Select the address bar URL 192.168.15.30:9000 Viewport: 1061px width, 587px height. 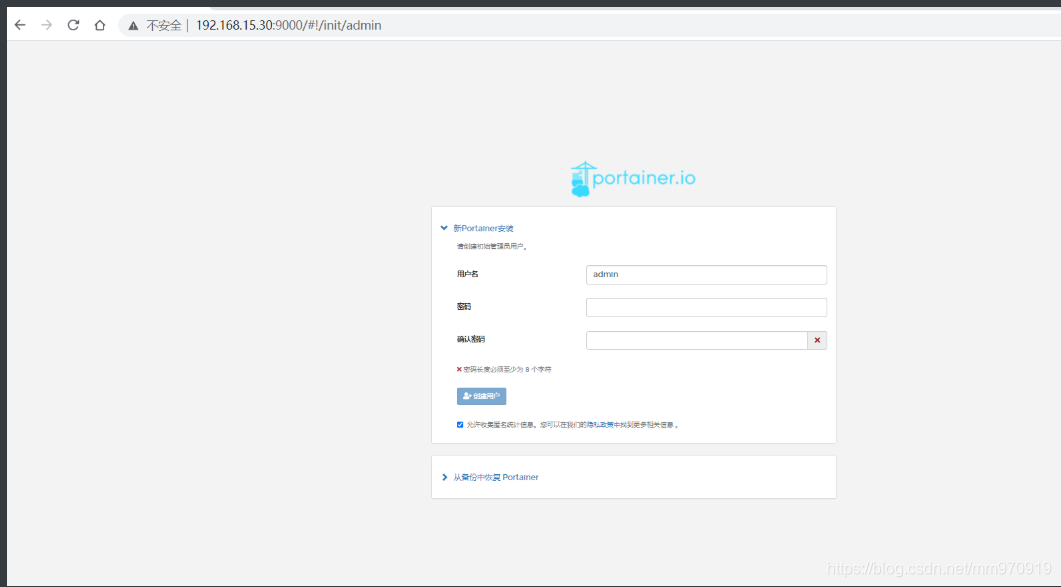pos(288,26)
